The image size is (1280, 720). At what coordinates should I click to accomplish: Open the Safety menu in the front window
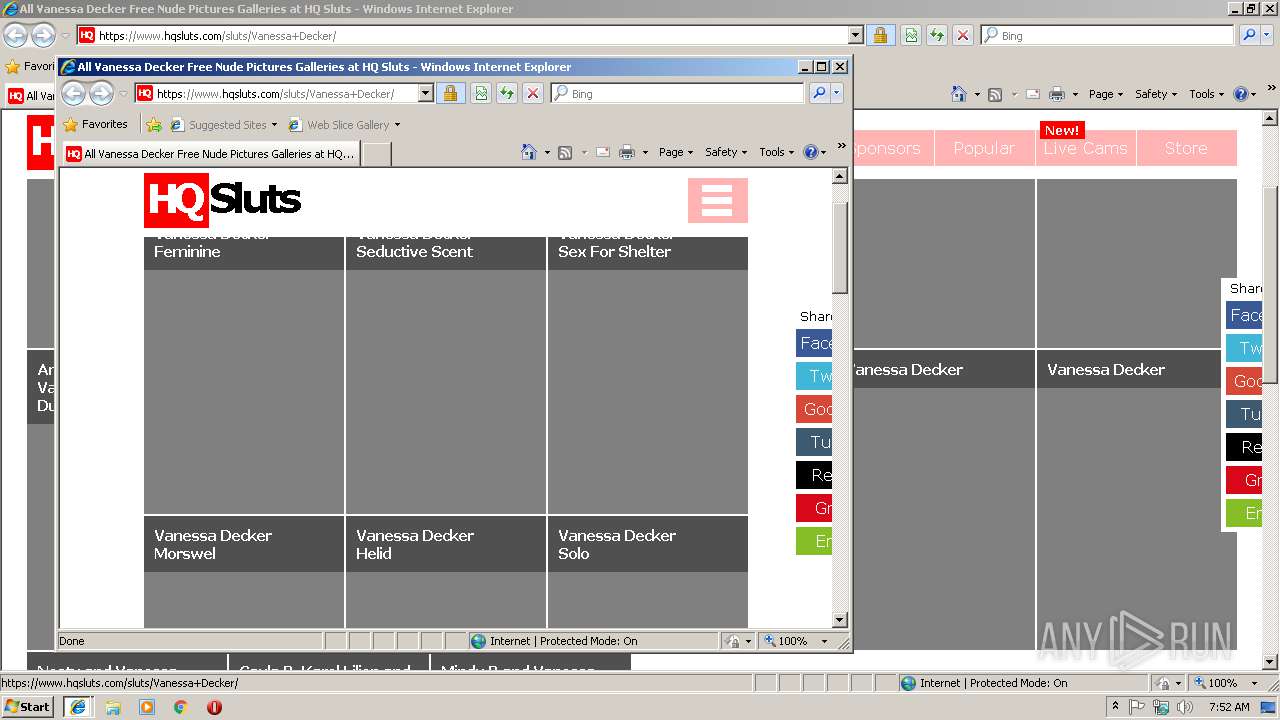pos(726,152)
